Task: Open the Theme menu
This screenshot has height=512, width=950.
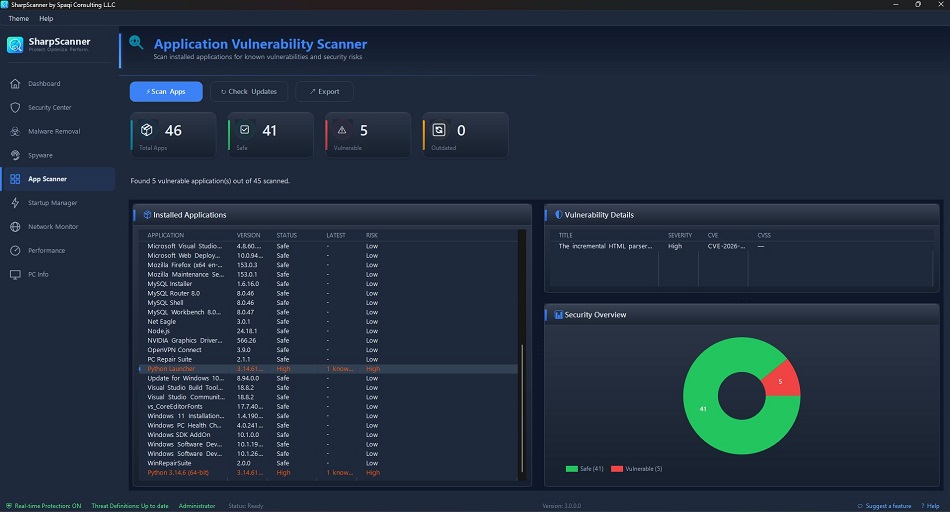Action: coord(19,18)
